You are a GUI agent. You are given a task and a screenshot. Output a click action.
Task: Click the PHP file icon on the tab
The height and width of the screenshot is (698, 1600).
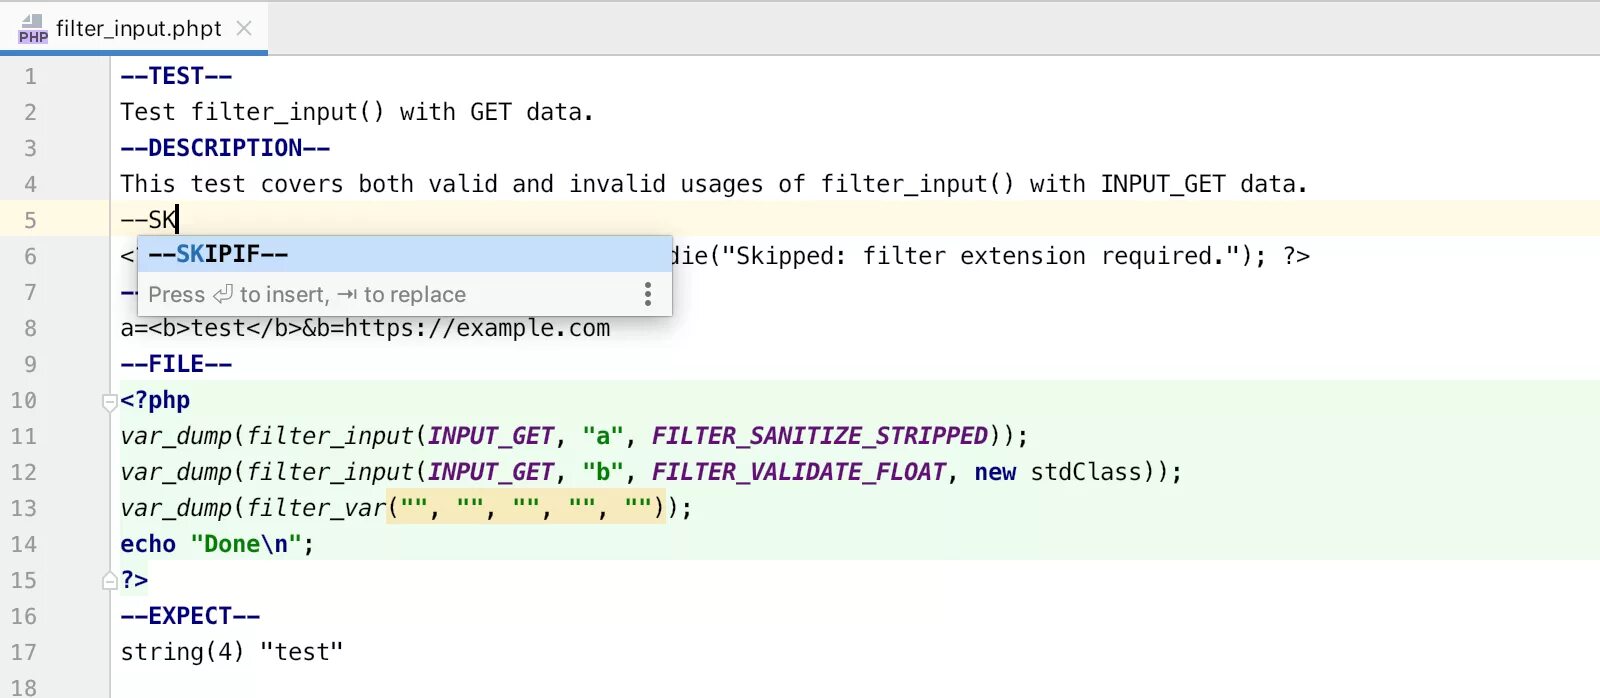32,29
